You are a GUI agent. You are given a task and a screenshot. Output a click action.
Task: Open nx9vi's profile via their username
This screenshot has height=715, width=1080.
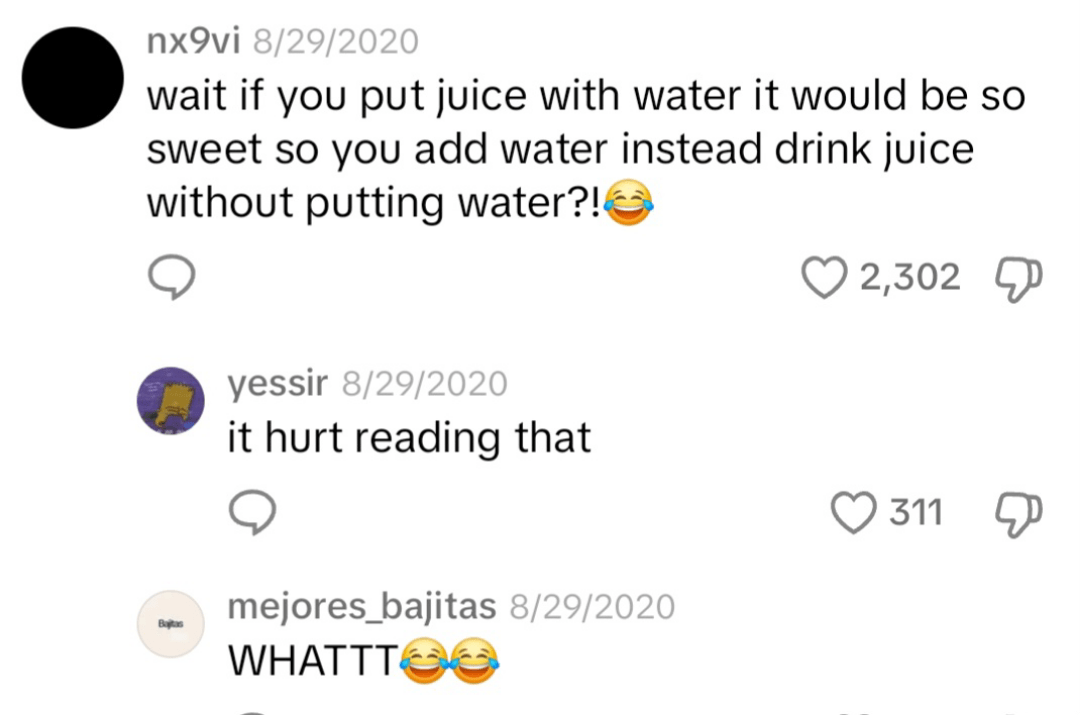[x=193, y=41]
